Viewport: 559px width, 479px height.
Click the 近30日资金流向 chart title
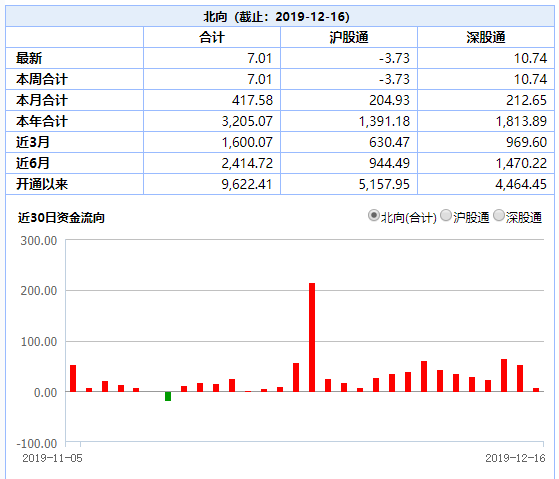[61, 217]
